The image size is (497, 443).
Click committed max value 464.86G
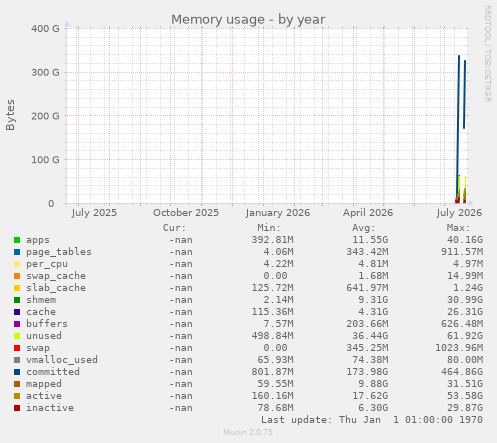[462, 372]
